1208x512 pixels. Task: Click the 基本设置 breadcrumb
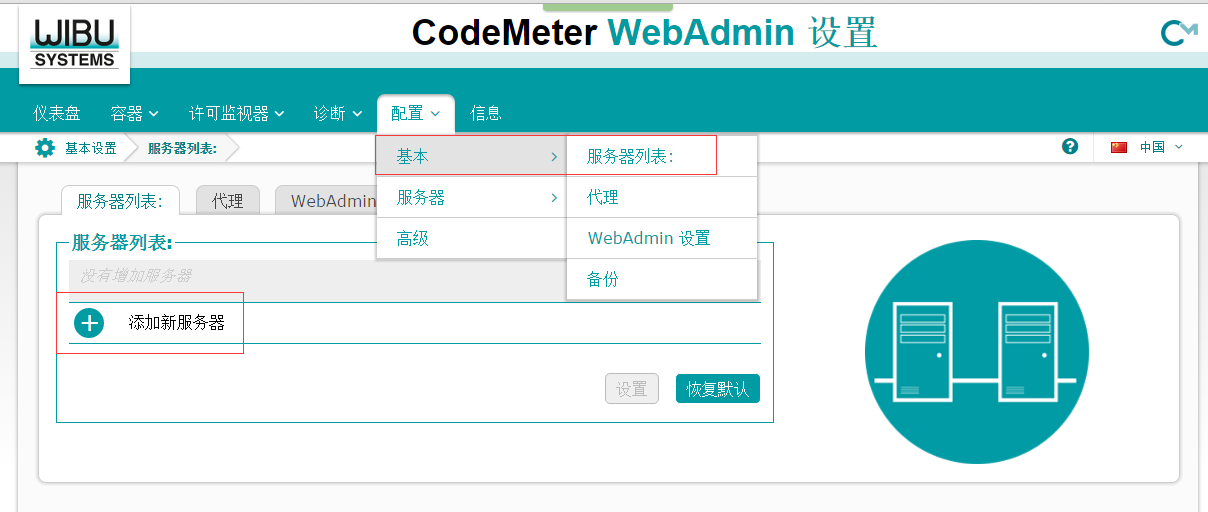(x=91, y=148)
